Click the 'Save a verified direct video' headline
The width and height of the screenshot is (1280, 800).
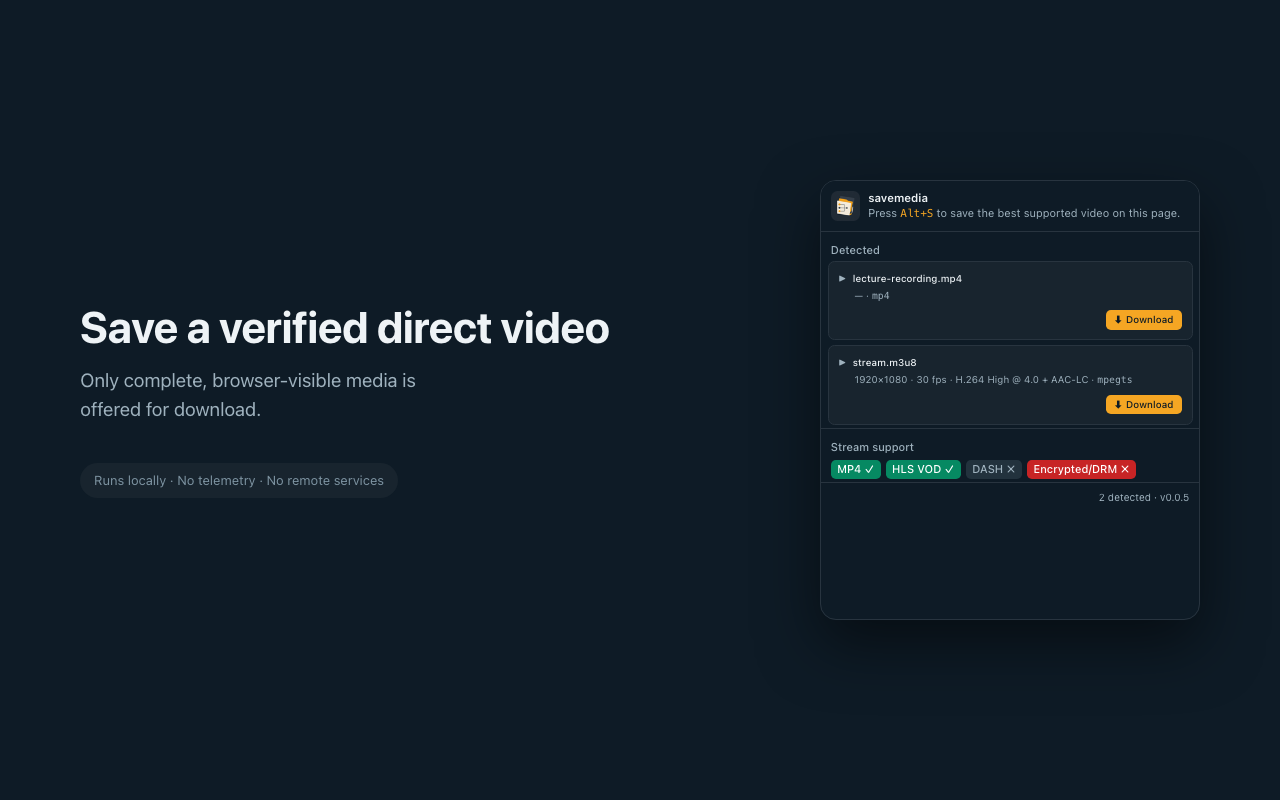point(345,328)
